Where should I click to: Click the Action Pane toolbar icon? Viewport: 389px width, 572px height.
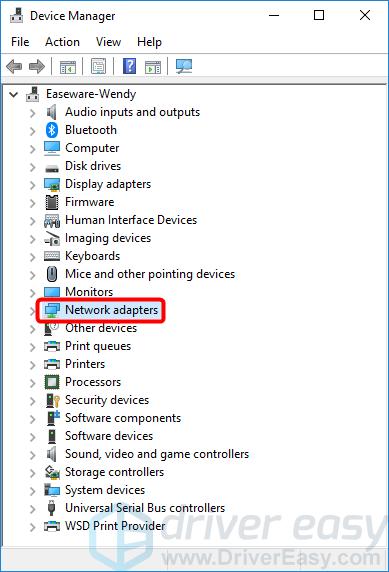(x=153, y=67)
